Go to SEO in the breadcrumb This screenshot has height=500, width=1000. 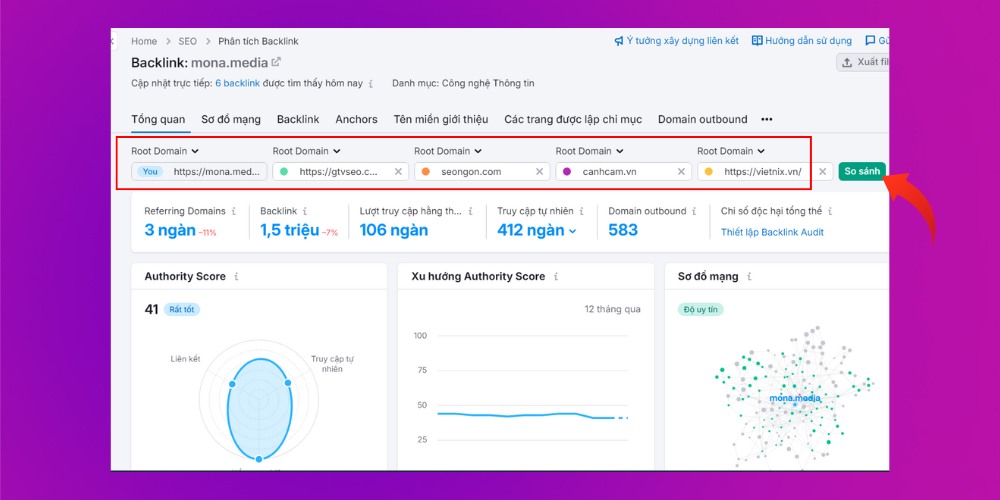[x=188, y=41]
